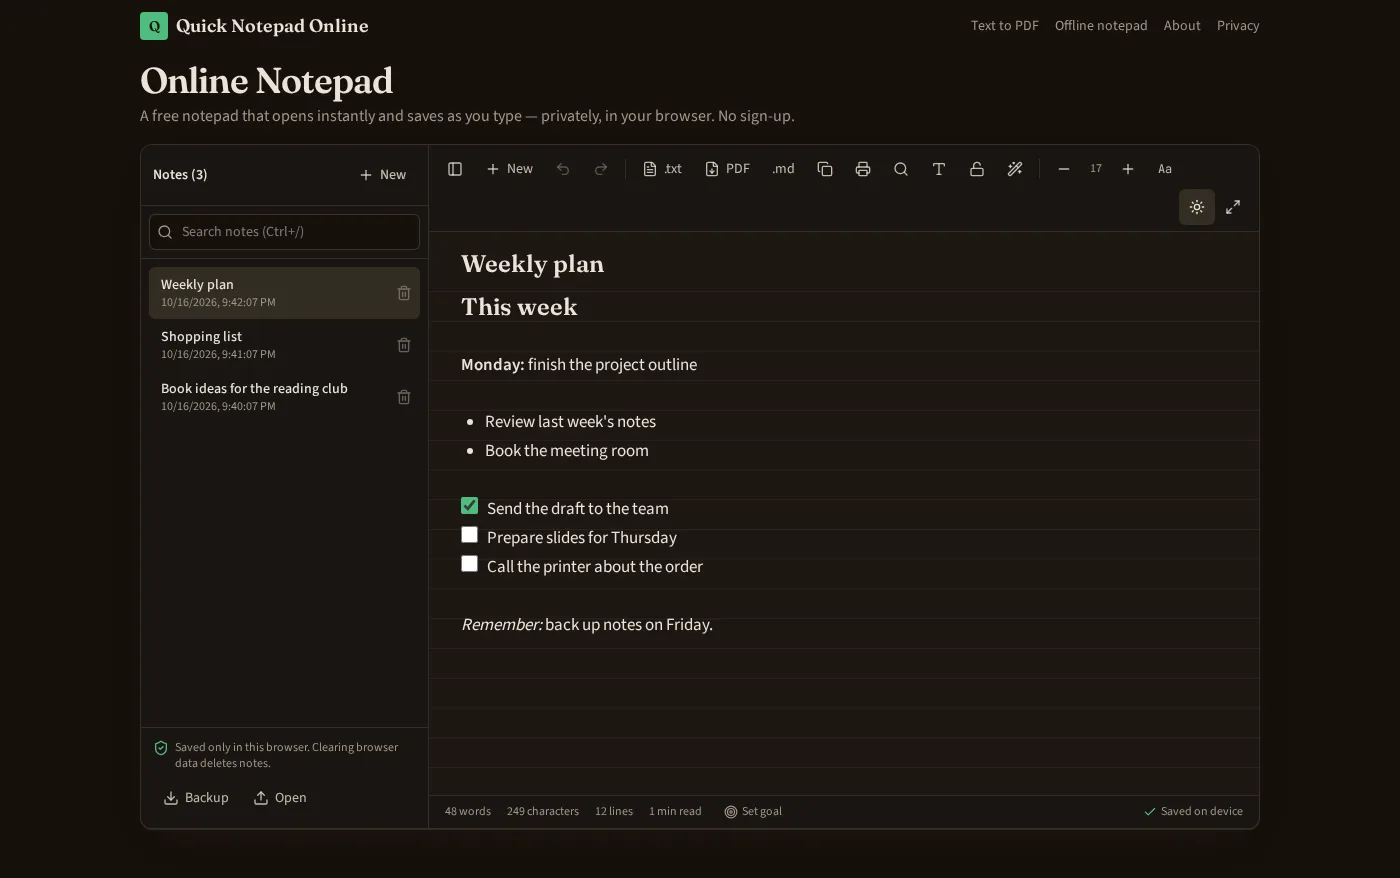Click the 12 lines counter

point(614,812)
